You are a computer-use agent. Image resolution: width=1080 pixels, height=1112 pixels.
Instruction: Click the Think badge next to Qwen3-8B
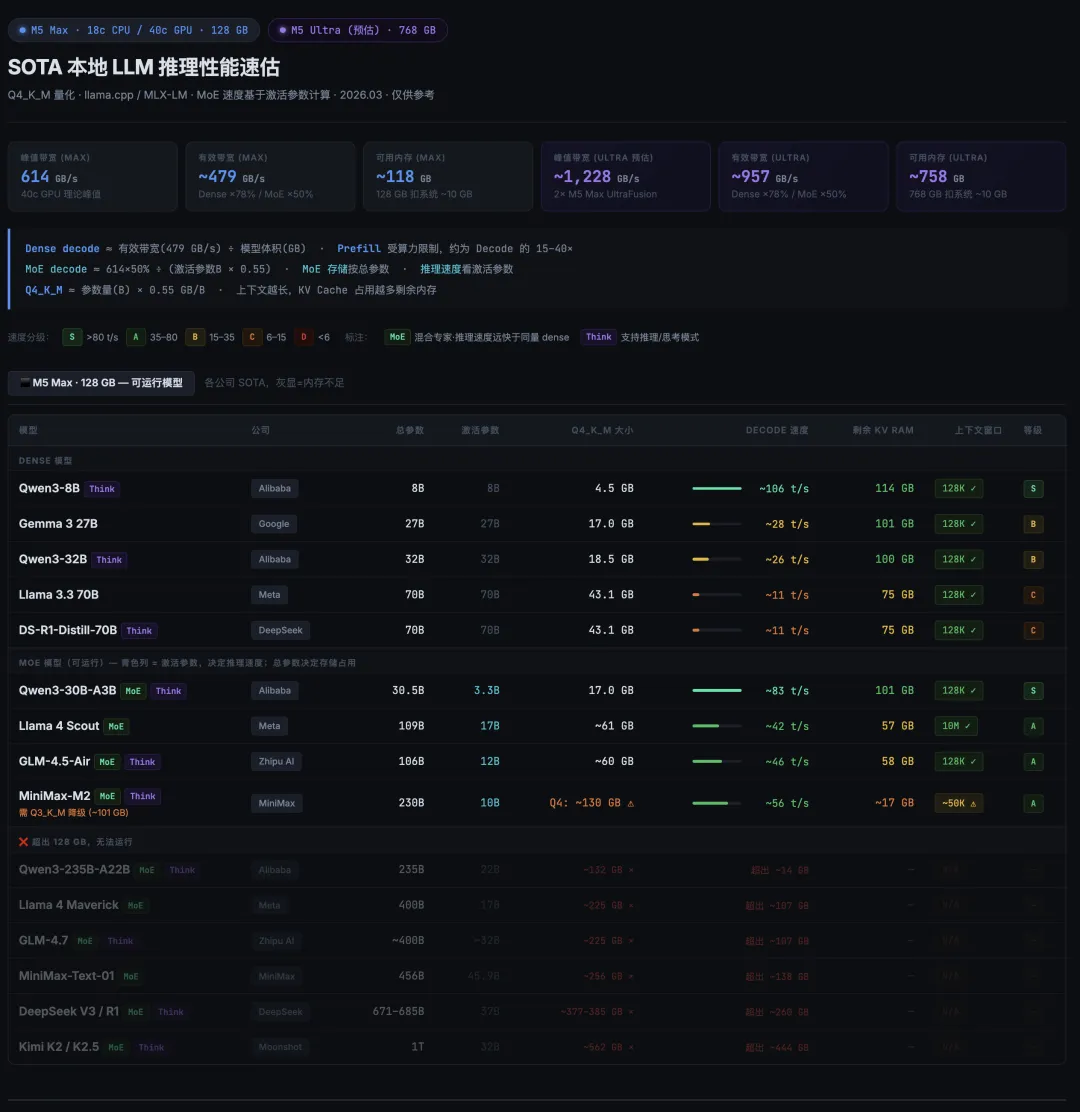[102, 488]
